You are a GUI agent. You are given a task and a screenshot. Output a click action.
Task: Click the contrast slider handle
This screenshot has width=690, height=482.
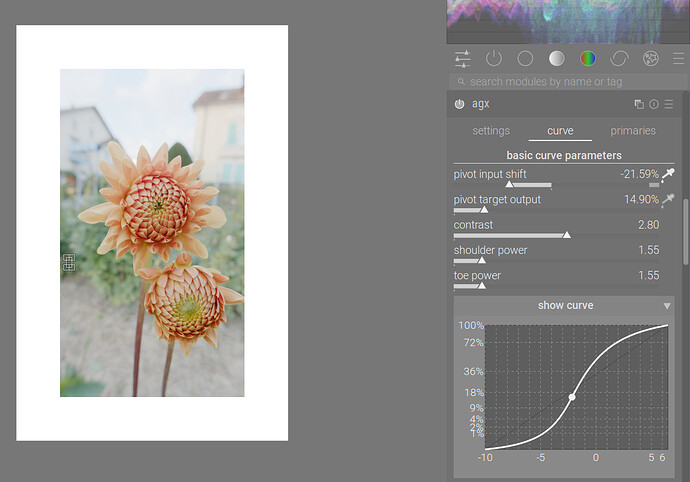point(567,235)
